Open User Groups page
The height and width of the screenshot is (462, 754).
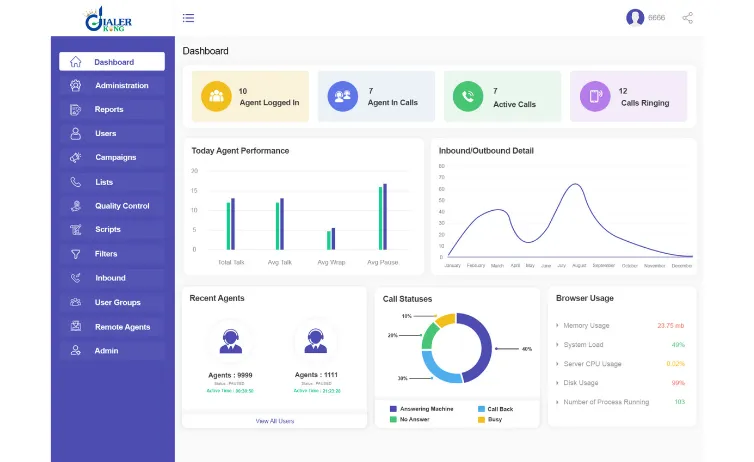112,302
